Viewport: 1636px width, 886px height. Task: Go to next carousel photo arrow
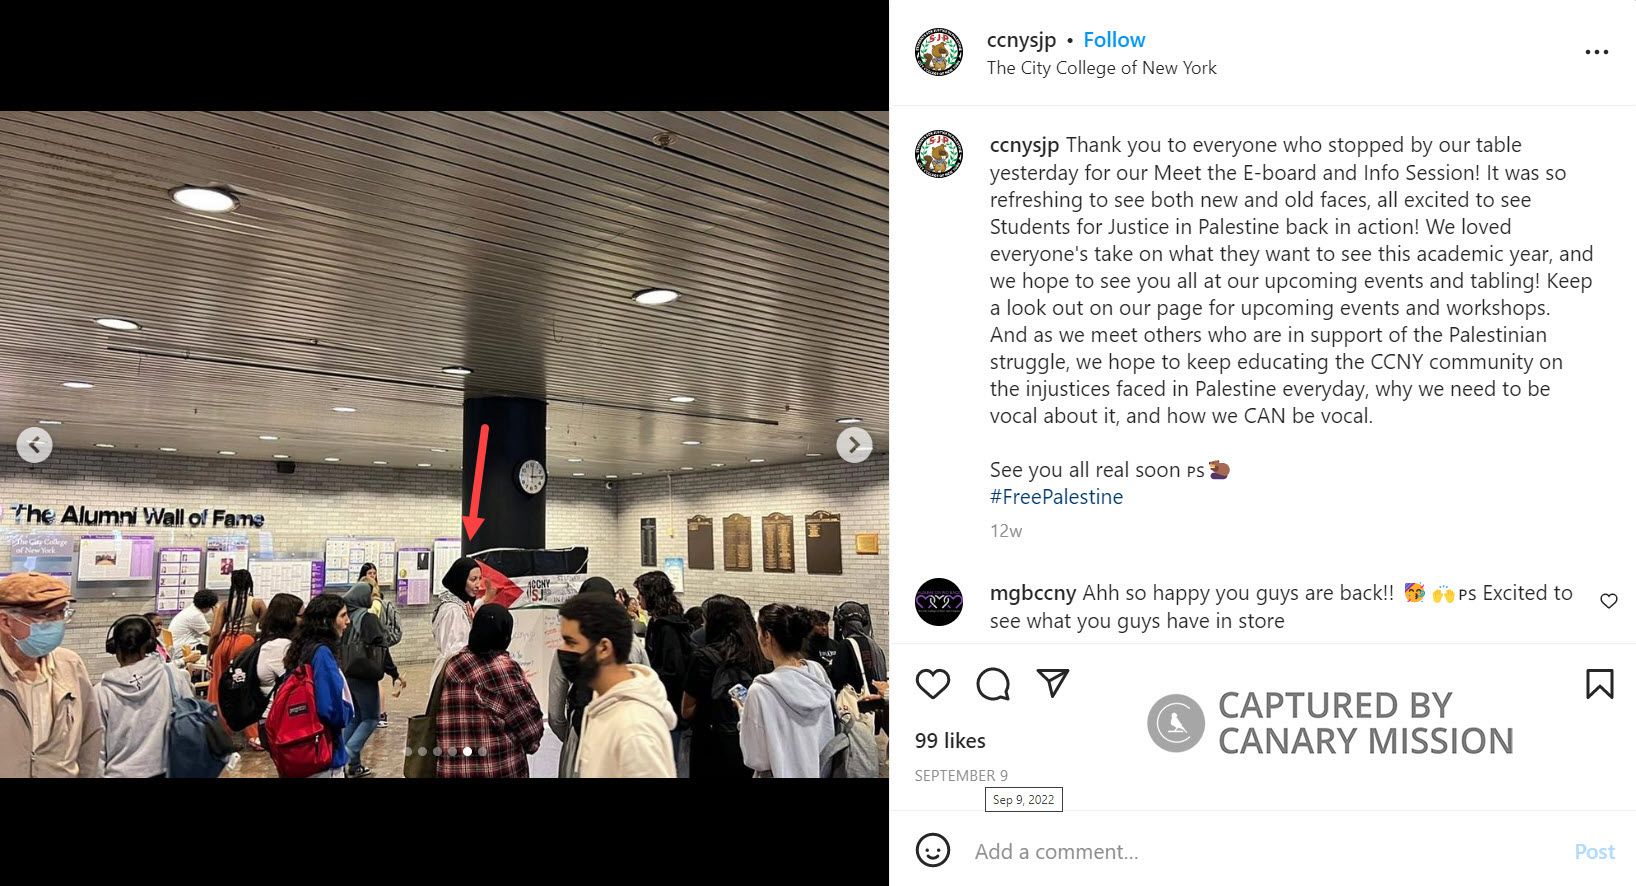[x=854, y=444]
